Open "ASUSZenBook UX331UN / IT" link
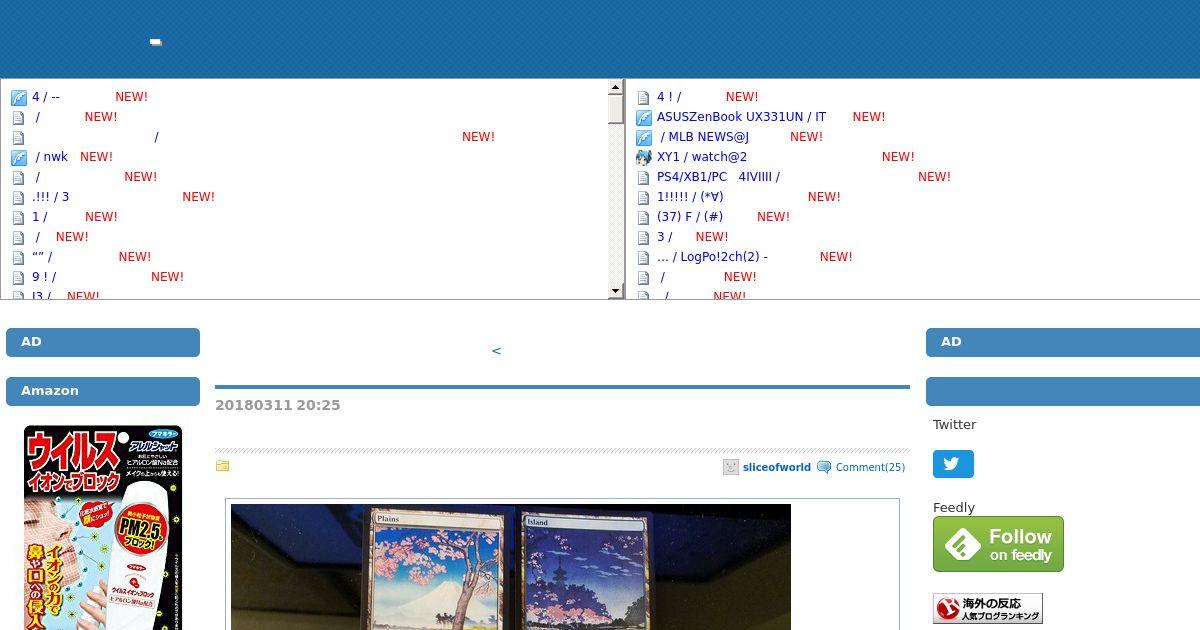1200x630 pixels. [x=741, y=117]
